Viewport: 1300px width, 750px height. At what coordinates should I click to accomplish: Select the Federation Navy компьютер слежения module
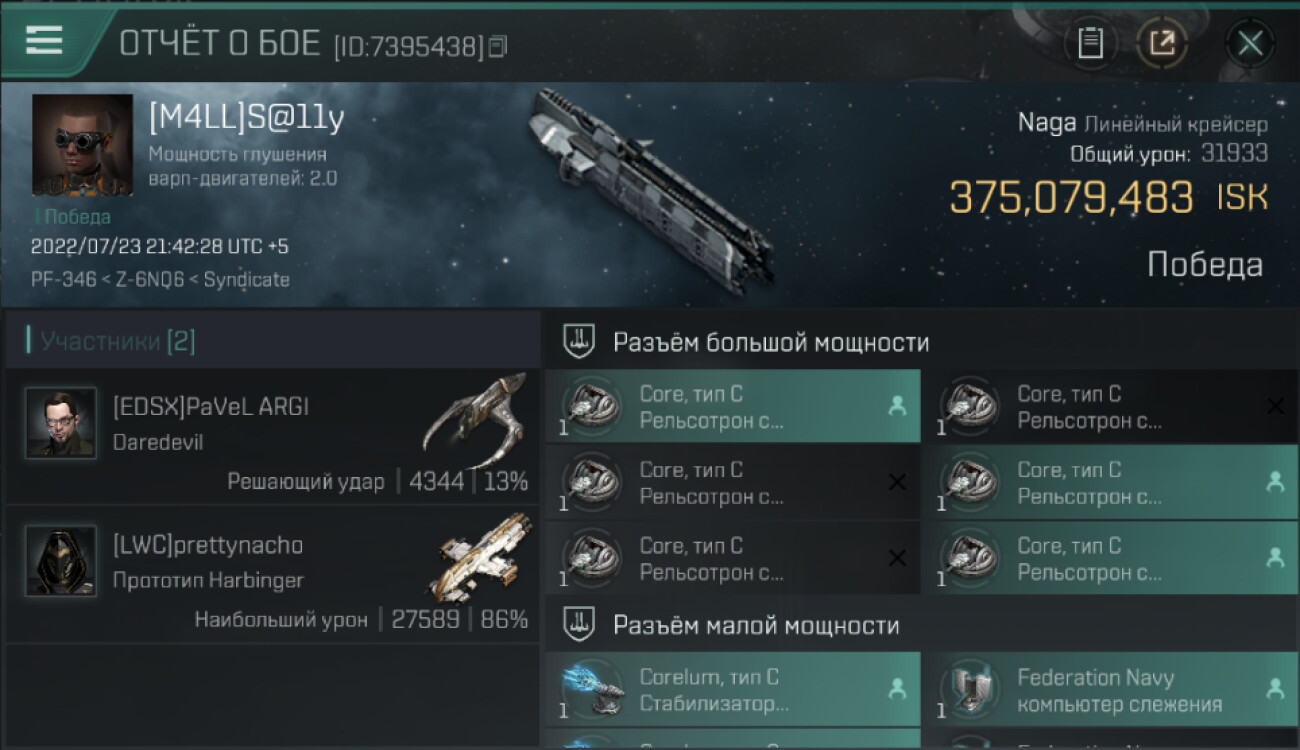click(1110, 690)
